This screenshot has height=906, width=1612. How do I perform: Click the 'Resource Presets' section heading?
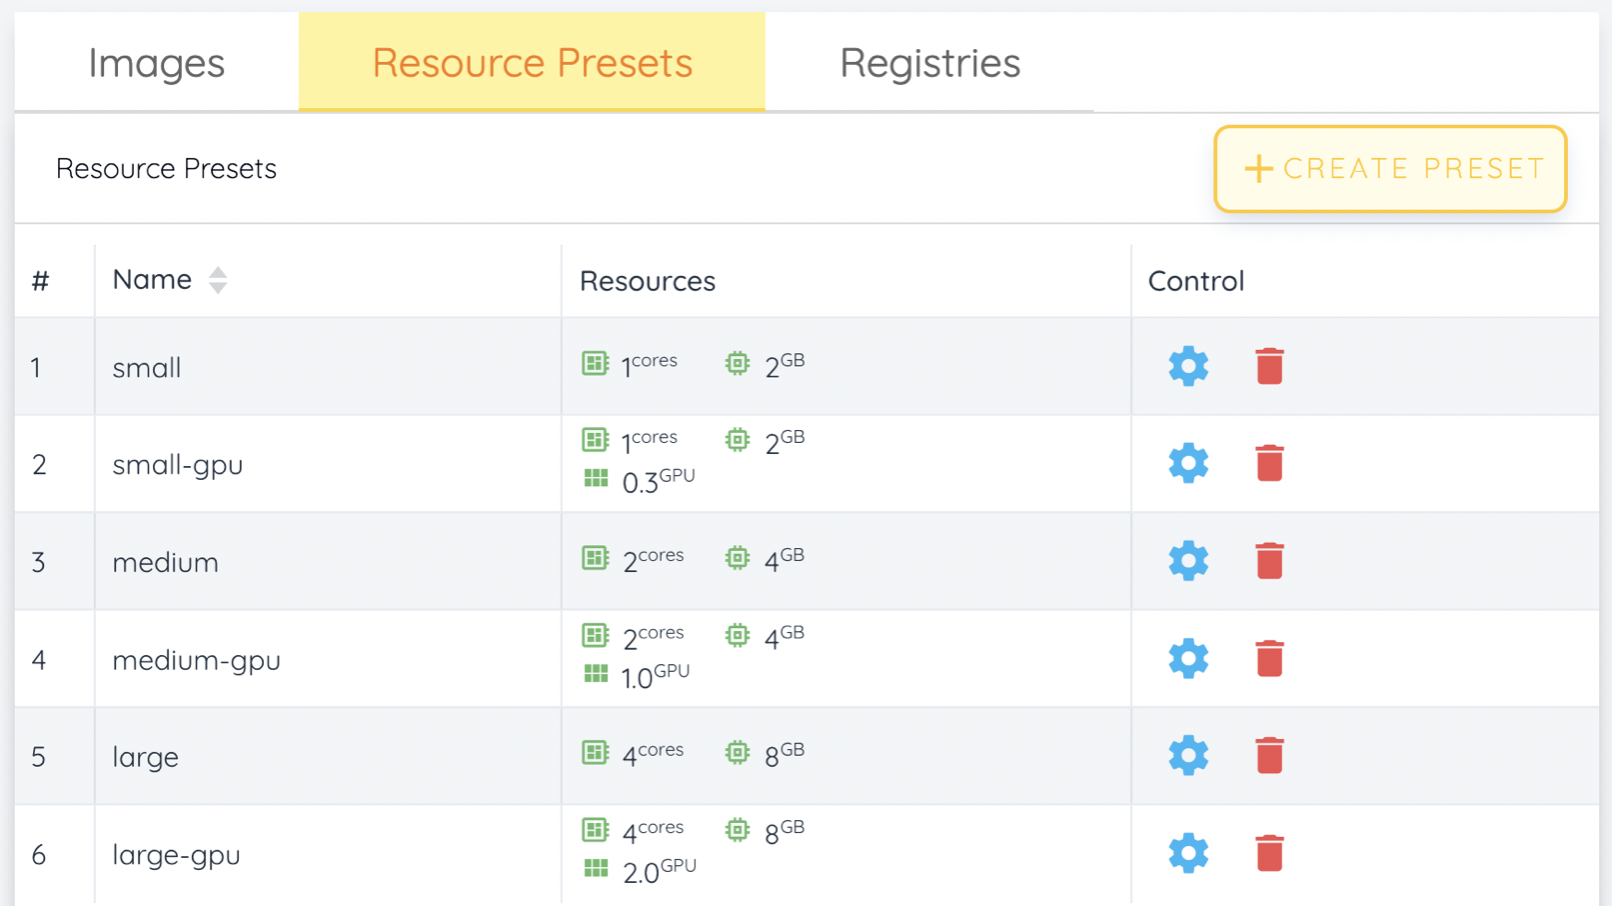click(x=166, y=168)
